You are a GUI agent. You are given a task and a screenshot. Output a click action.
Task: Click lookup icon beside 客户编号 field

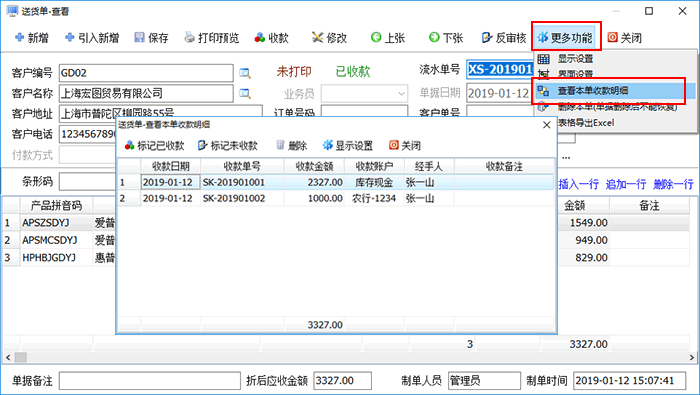pyautogui.click(x=245, y=73)
